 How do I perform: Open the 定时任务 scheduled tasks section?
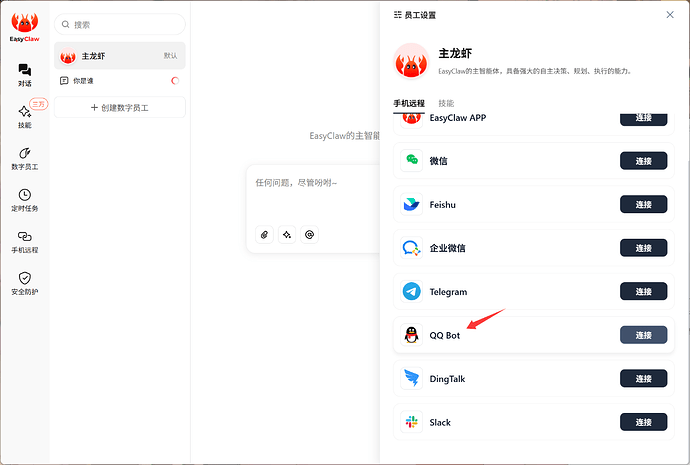pos(25,200)
